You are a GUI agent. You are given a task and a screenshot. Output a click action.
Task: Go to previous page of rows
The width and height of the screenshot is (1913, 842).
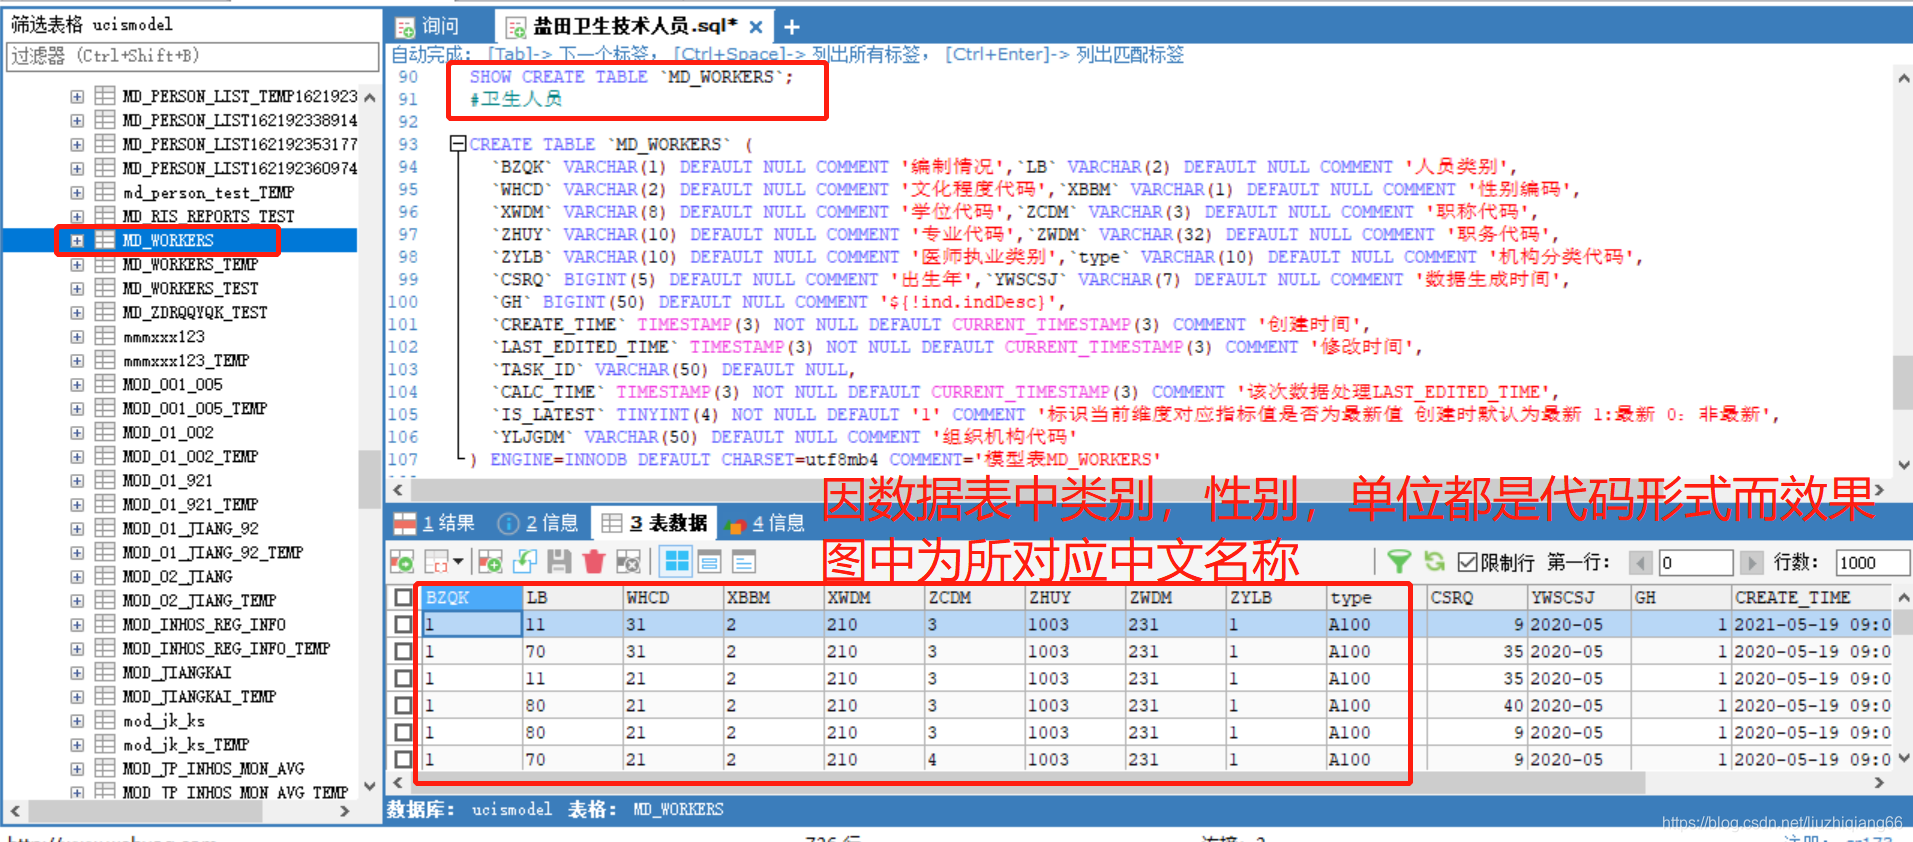pos(1640,563)
